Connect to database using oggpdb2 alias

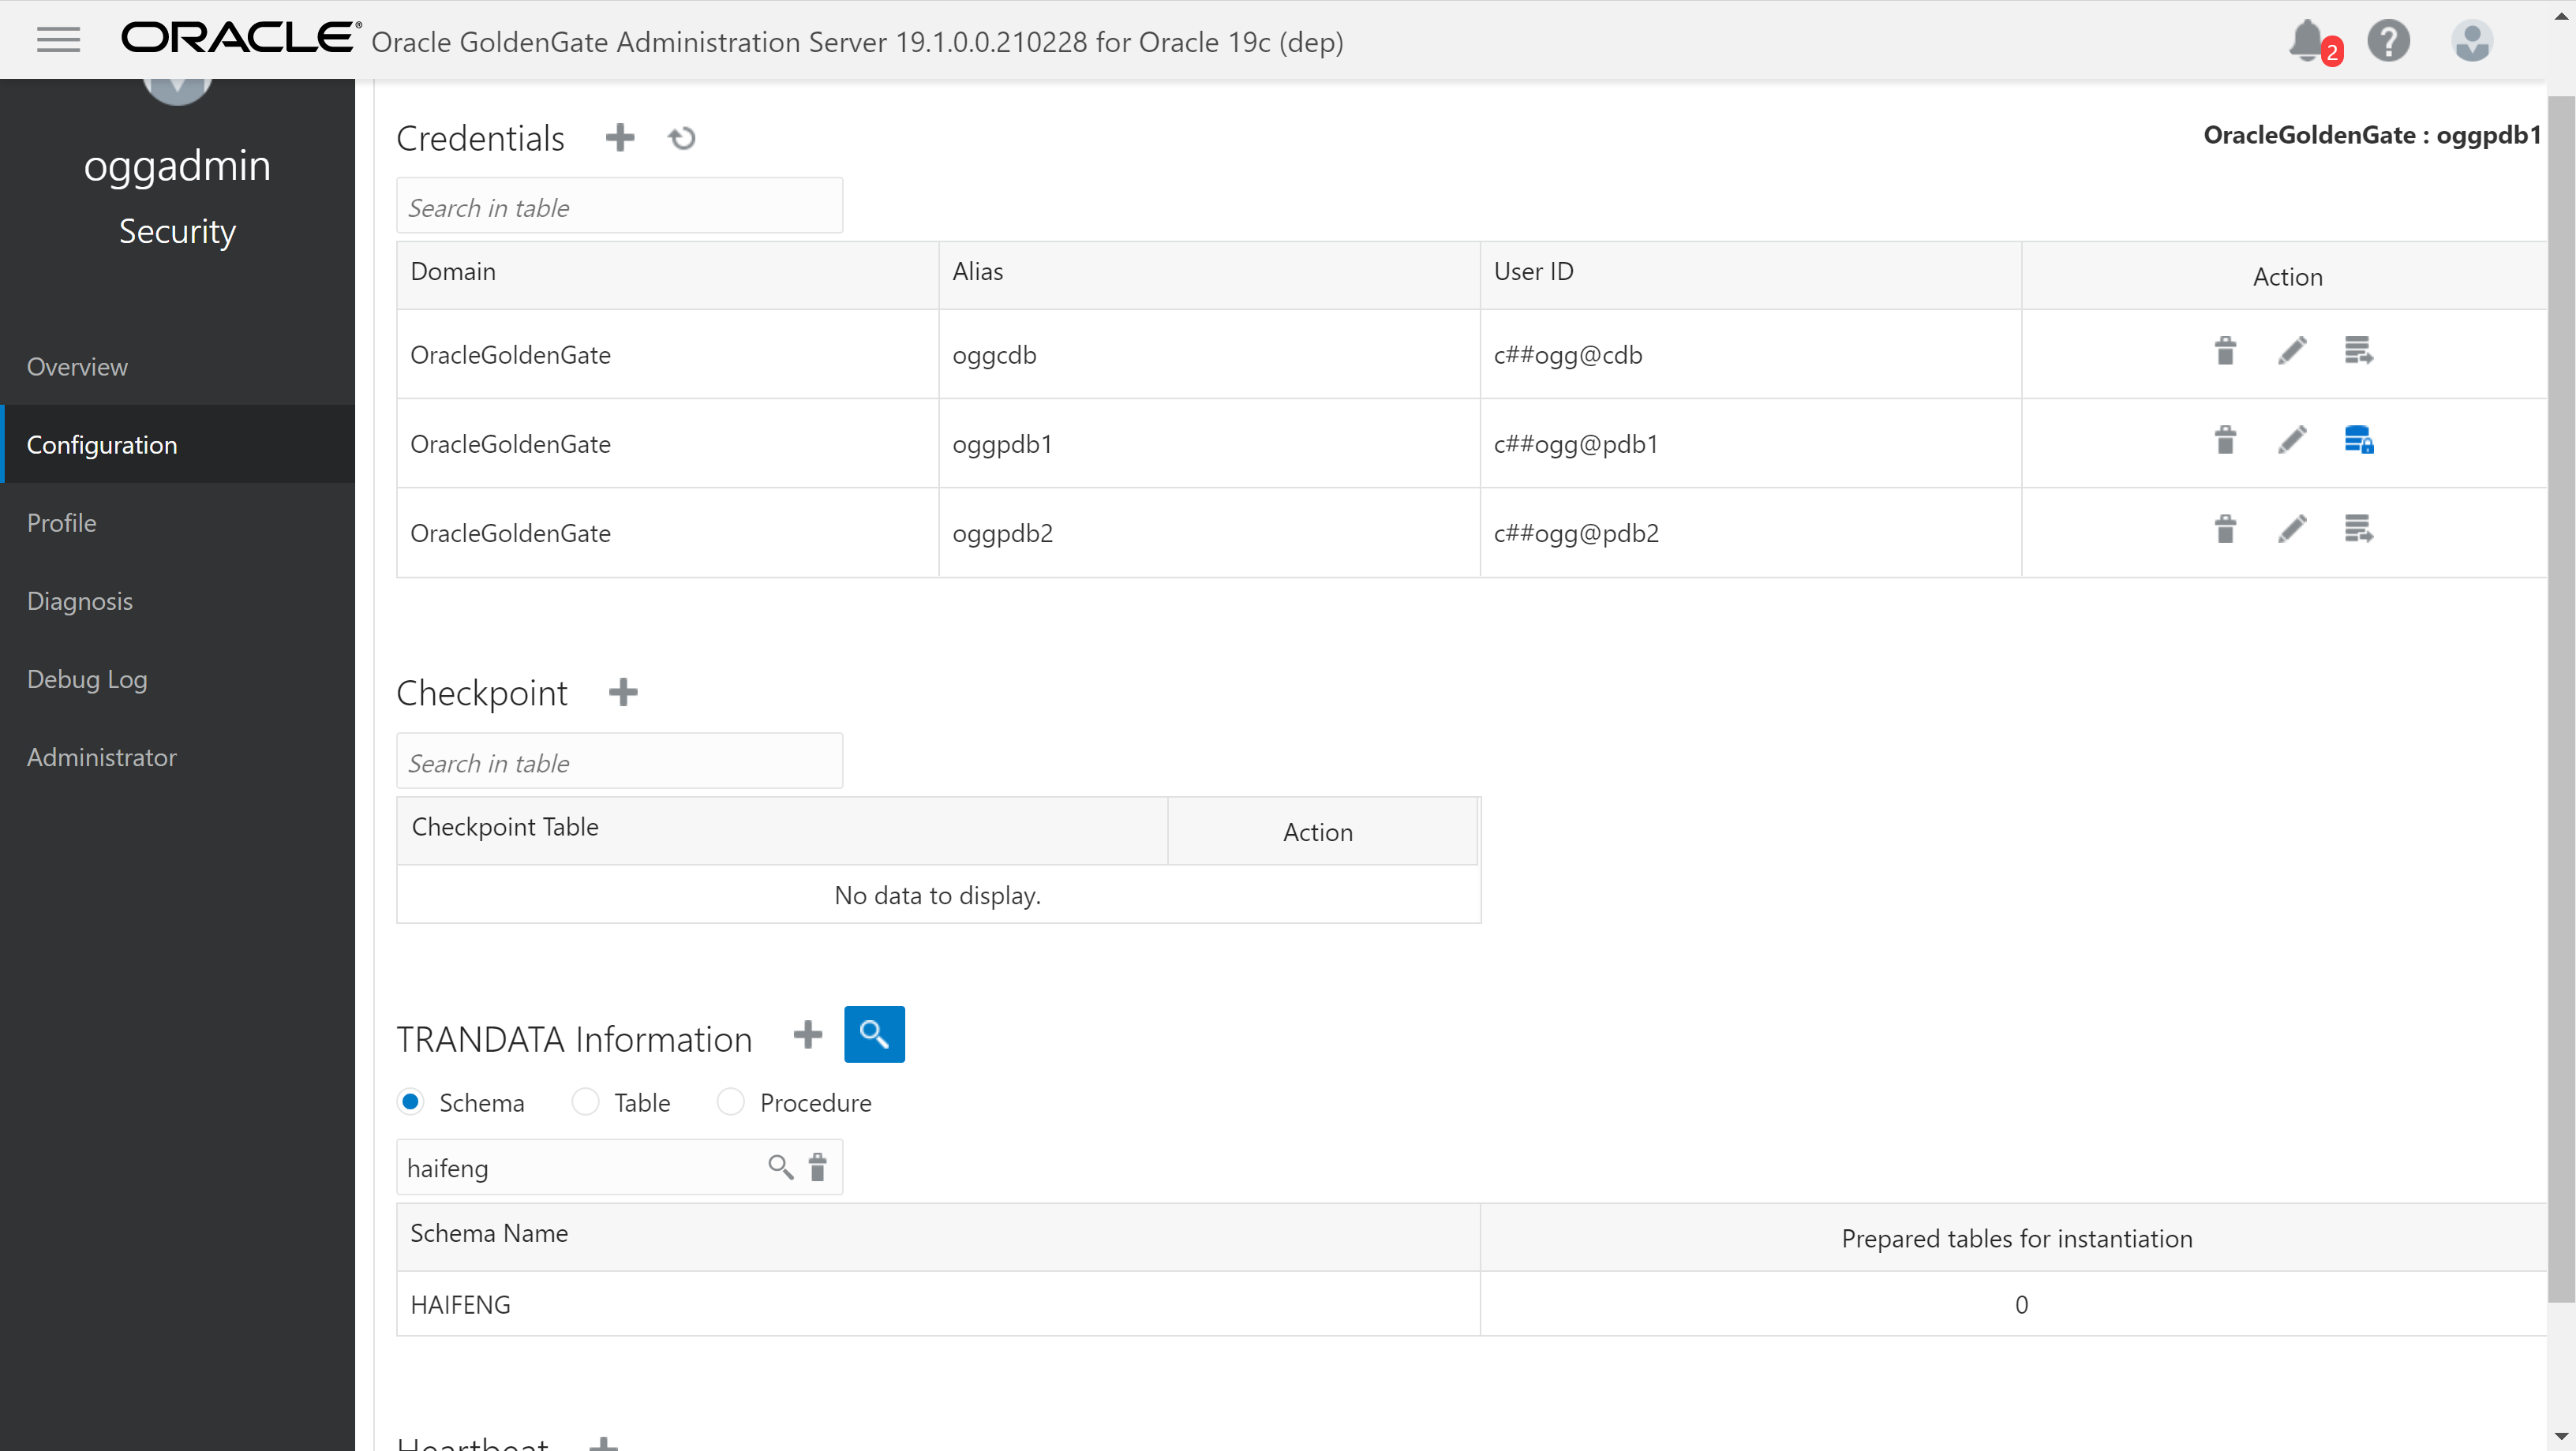[x=2358, y=529]
